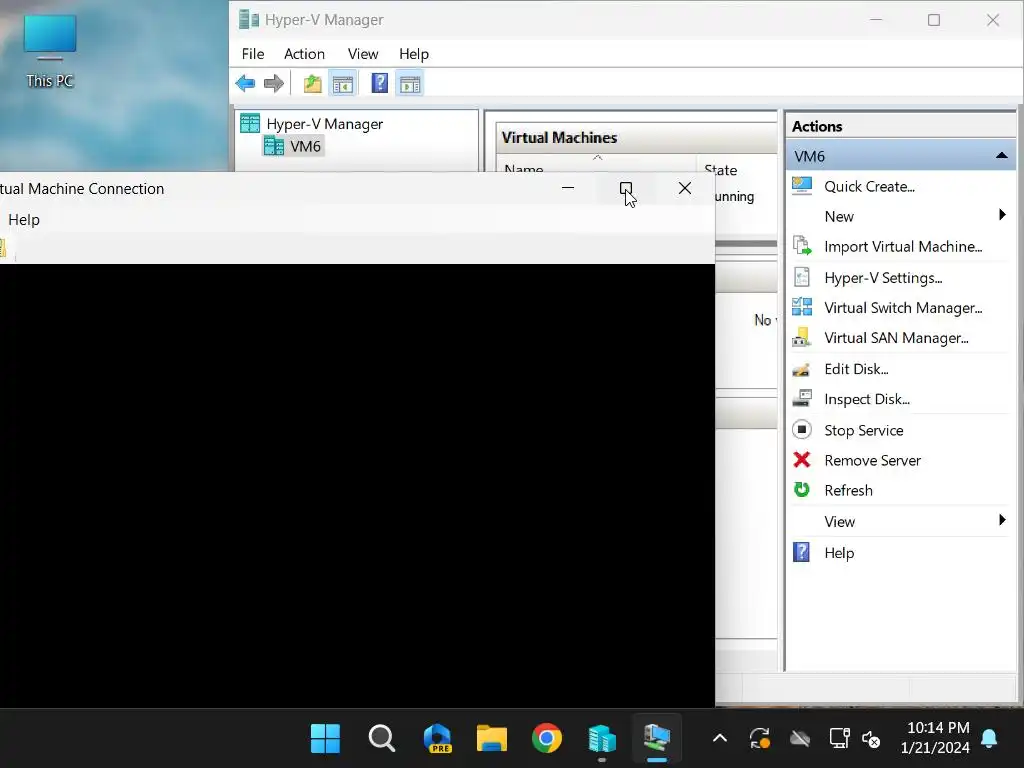Expand the New submenu arrow in Actions
The height and width of the screenshot is (768, 1024).
tap(1002, 215)
